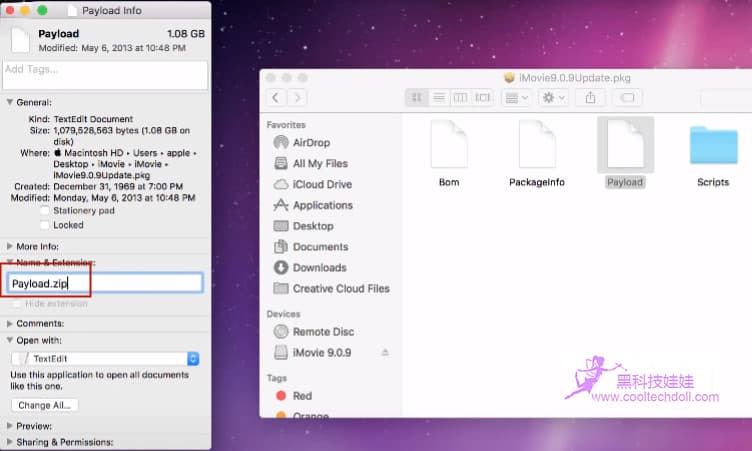Switch Finder to Cover Flow view
The height and width of the screenshot is (451, 752).
tap(482, 98)
